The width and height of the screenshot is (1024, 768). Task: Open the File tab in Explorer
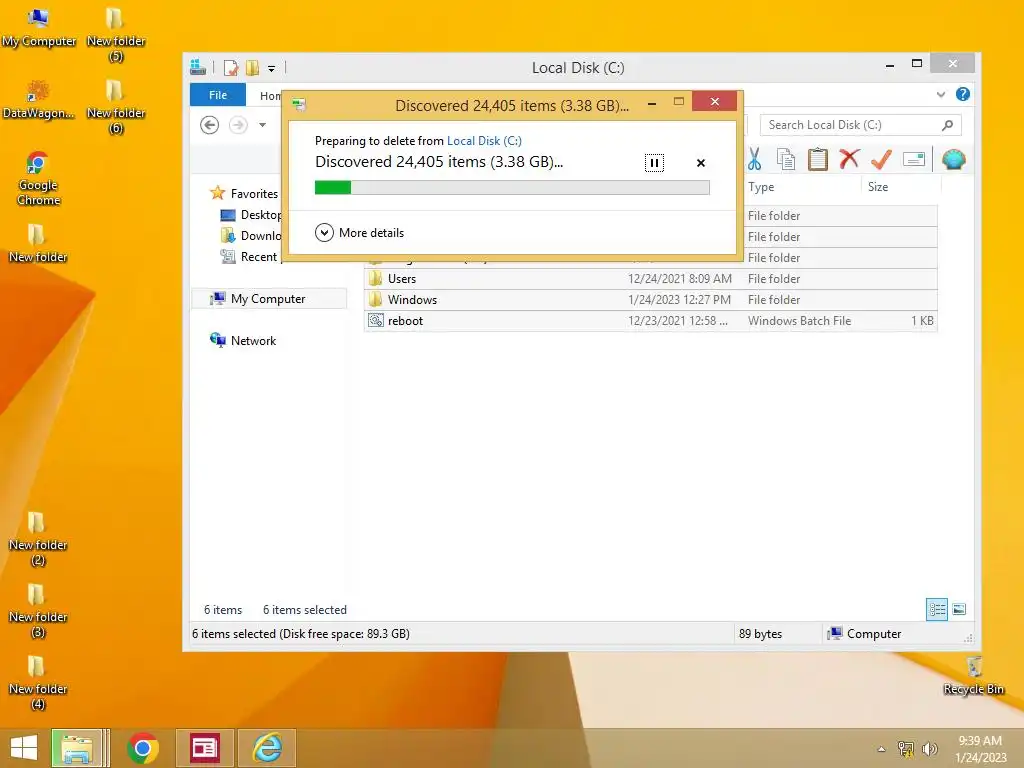pos(217,95)
